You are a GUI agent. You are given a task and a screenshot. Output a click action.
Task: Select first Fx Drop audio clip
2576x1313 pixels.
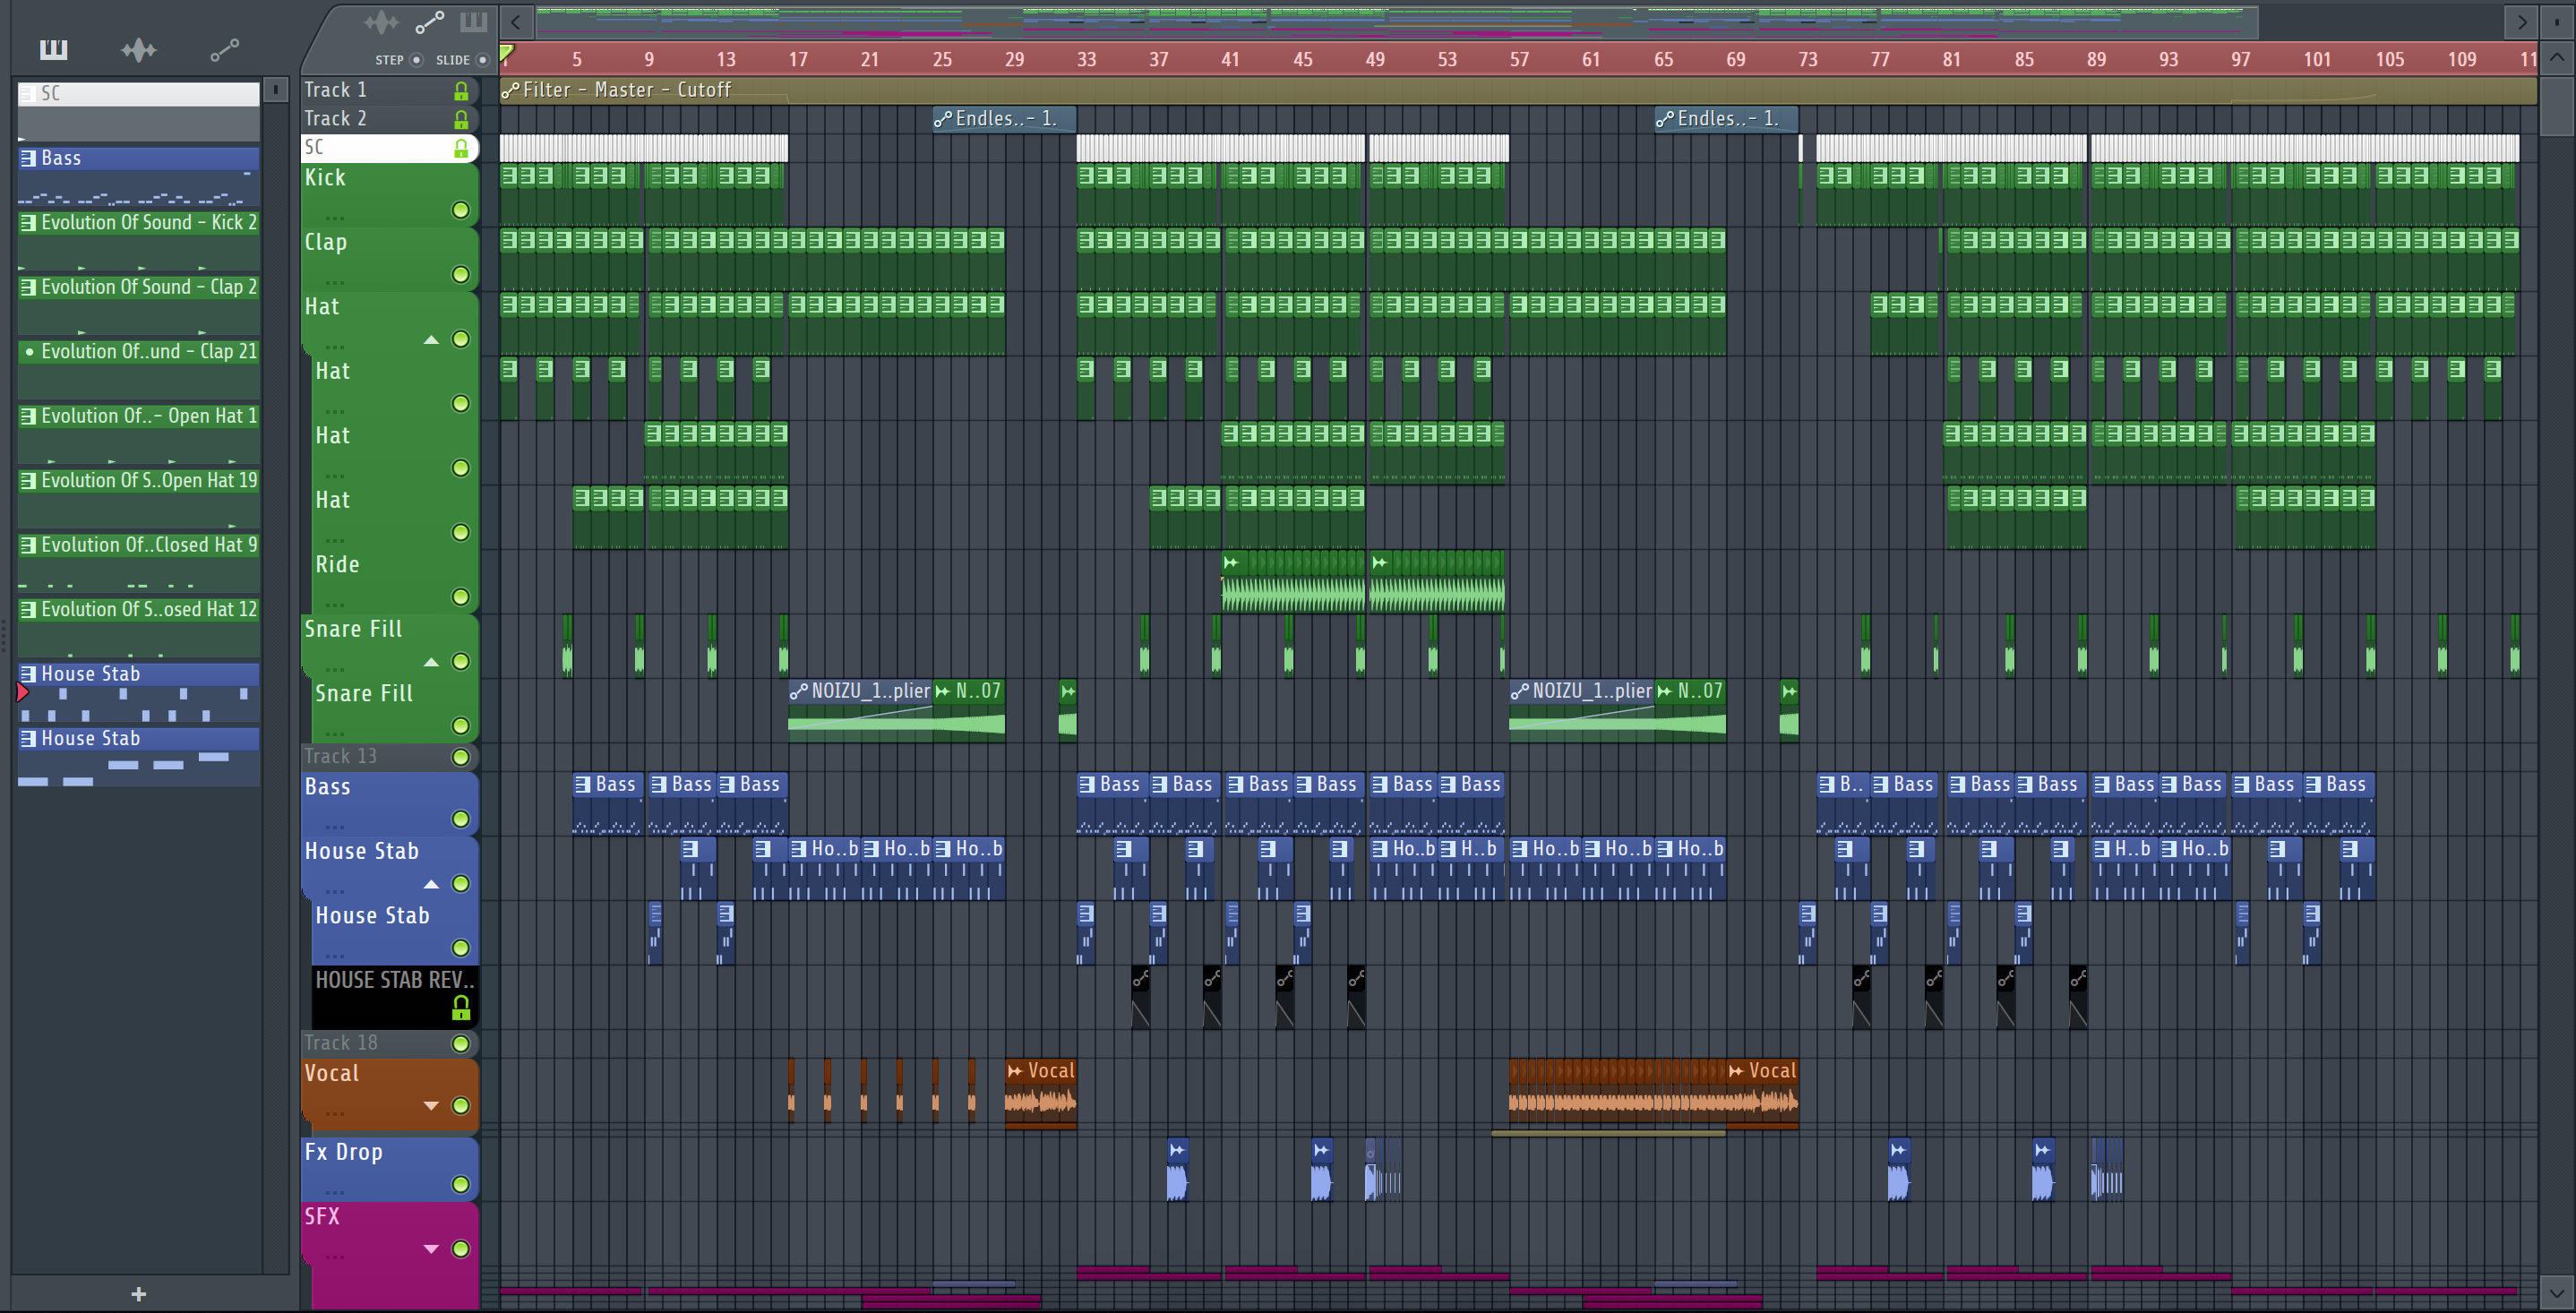[1177, 1170]
